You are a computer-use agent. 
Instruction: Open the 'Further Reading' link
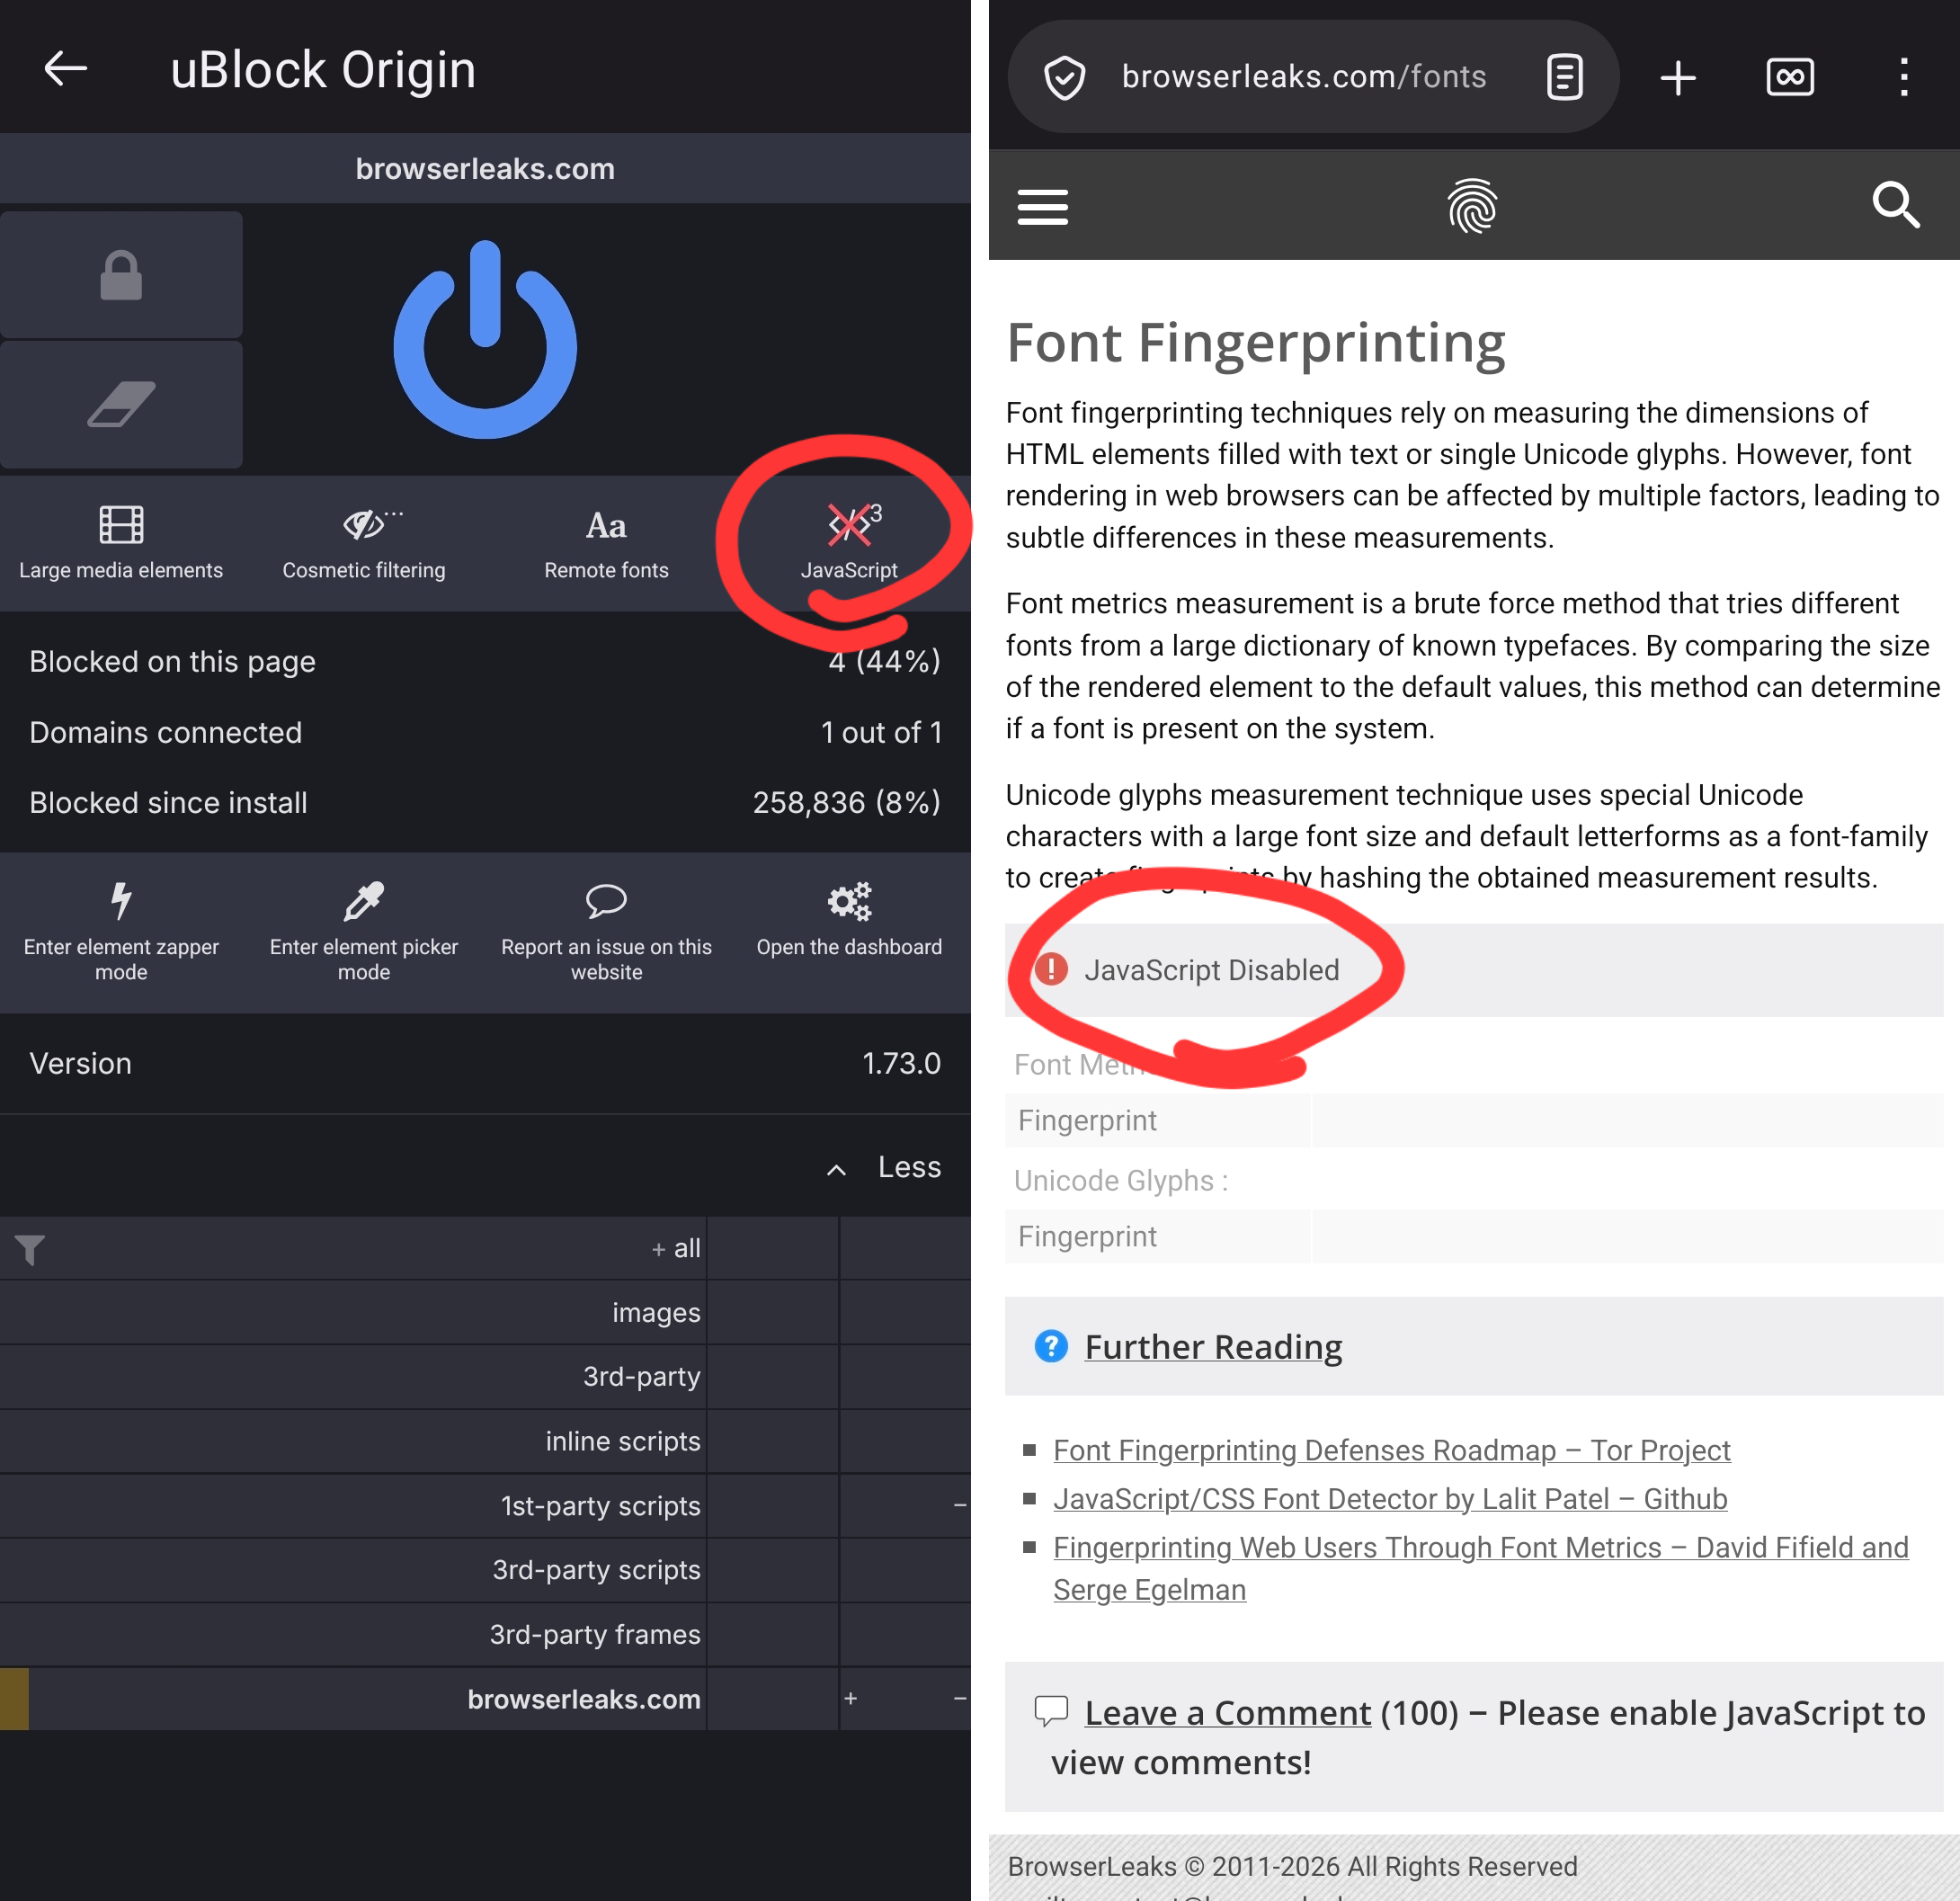point(1213,1347)
